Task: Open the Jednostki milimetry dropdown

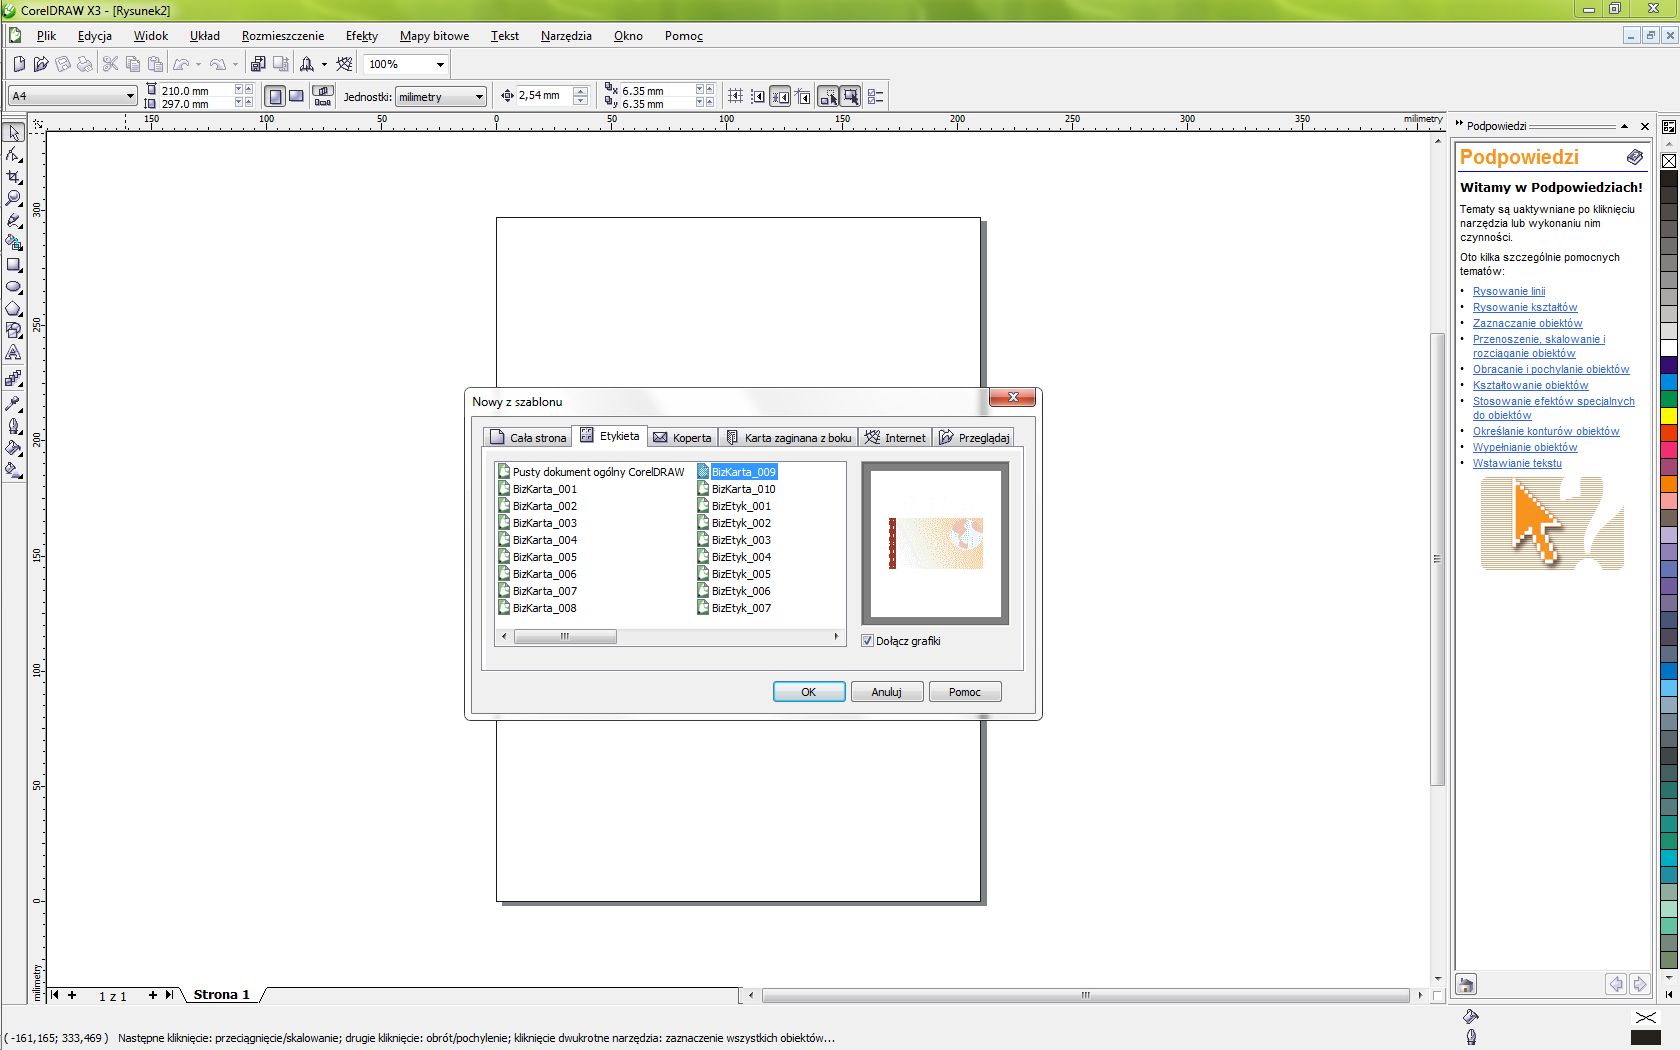Action: [x=479, y=97]
